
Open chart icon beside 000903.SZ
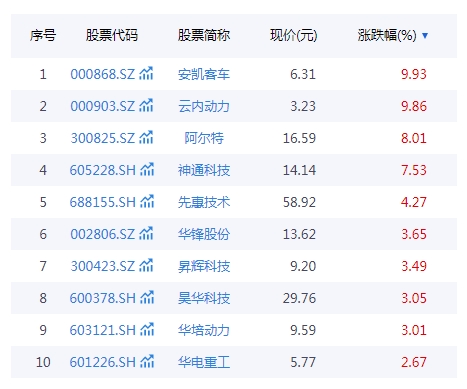pyautogui.click(x=146, y=106)
